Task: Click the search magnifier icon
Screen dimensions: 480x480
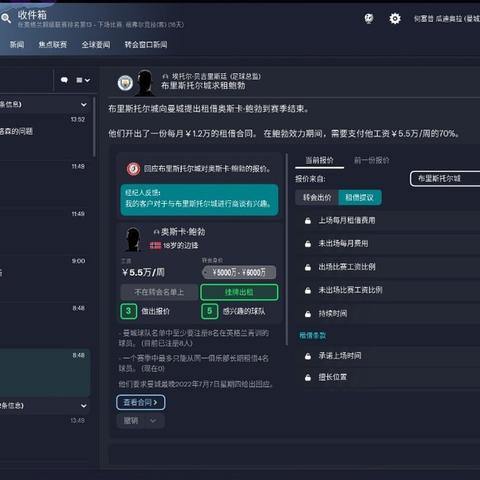Action: click(6, 18)
